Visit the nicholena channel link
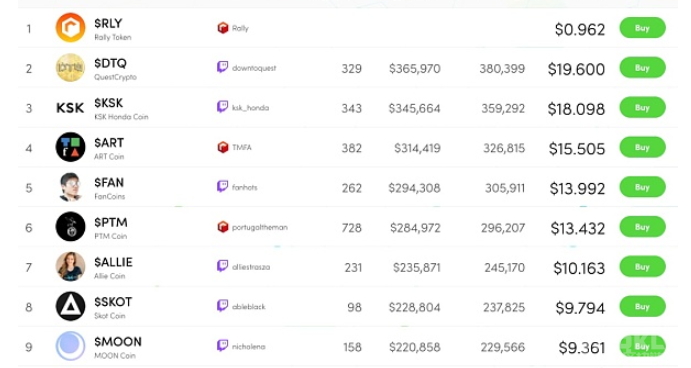This screenshot has width=691, height=368. 249,347
